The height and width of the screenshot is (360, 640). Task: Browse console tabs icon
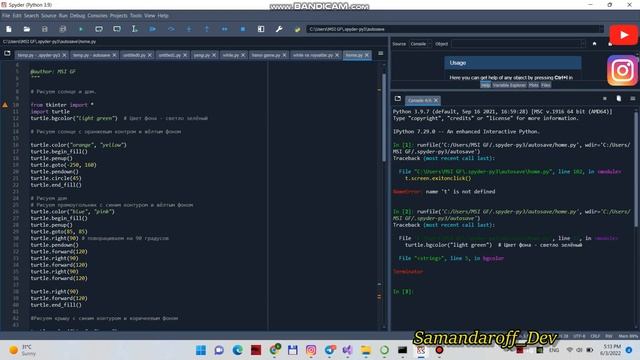pyautogui.click(x=398, y=99)
